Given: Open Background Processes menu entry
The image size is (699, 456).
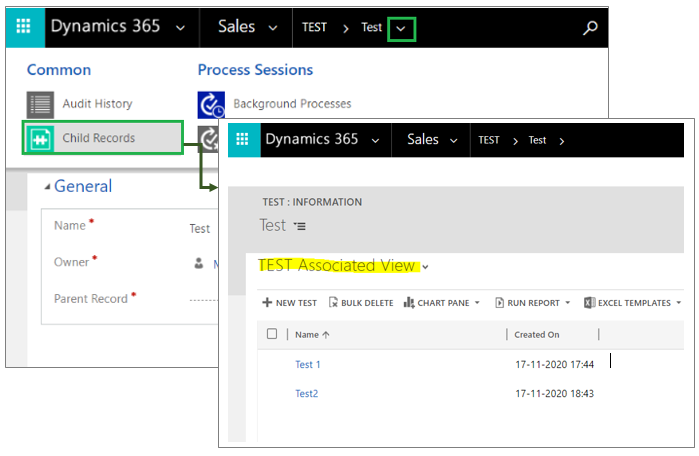Looking at the screenshot, I should (x=292, y=104).
